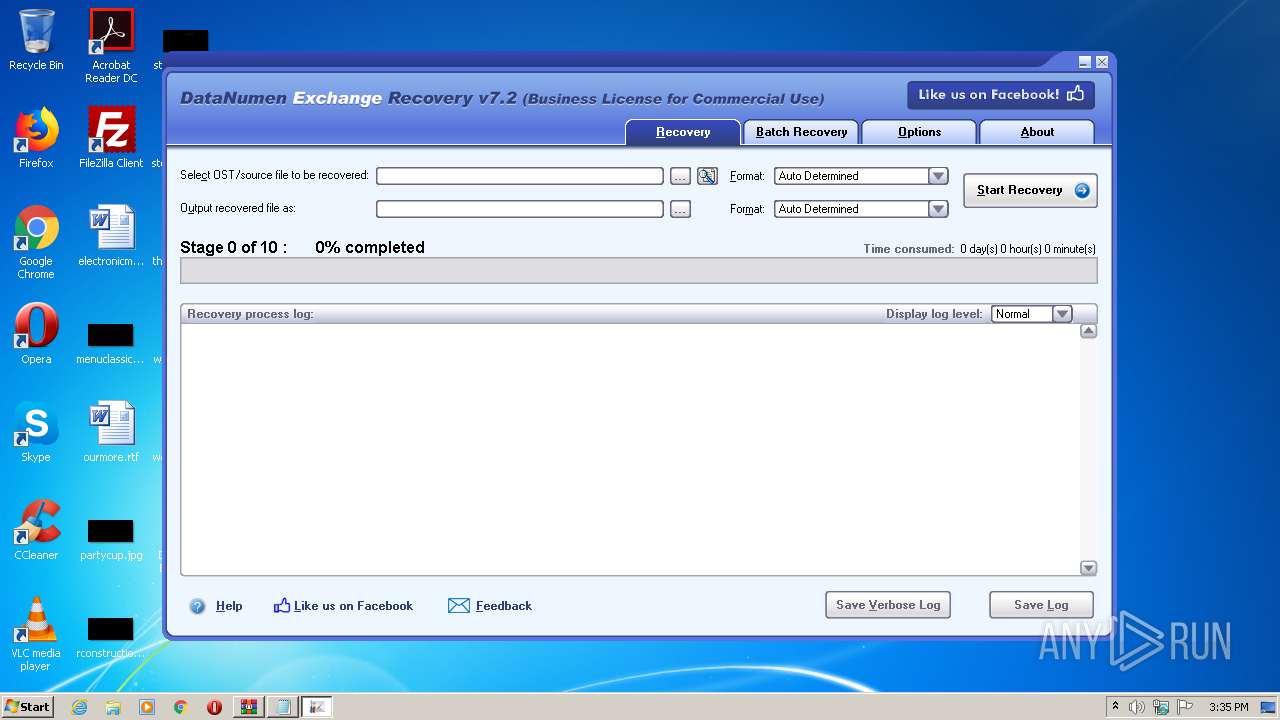Click the recovery progress bar
1280x720 pixels.
638,271
